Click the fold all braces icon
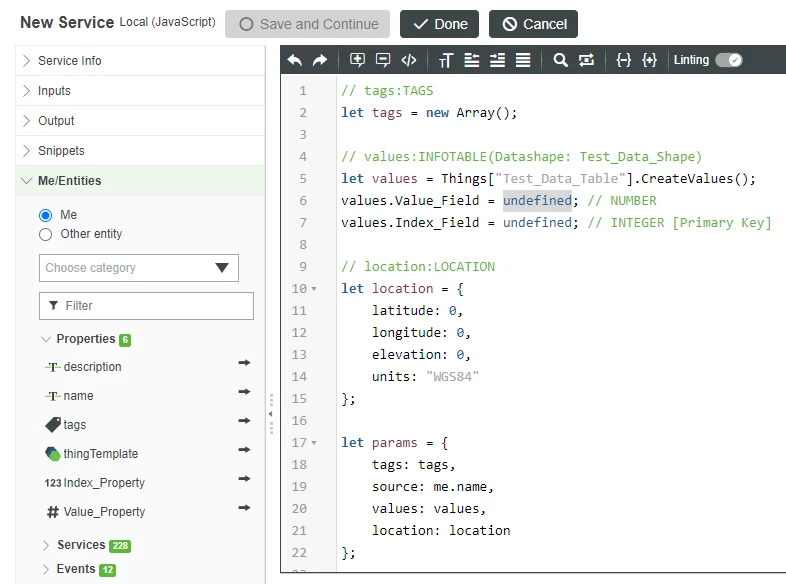The image size is (786, 584). tap(624, 60)
